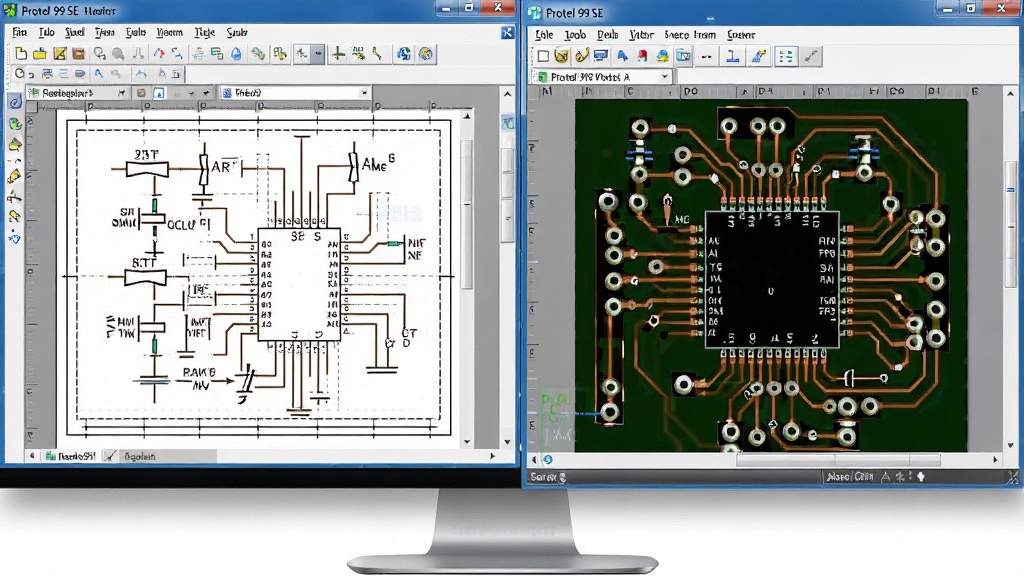Open the Protel 99 Model A combo box
Screen dimensions: 1024x576
(x=603, y=77)
